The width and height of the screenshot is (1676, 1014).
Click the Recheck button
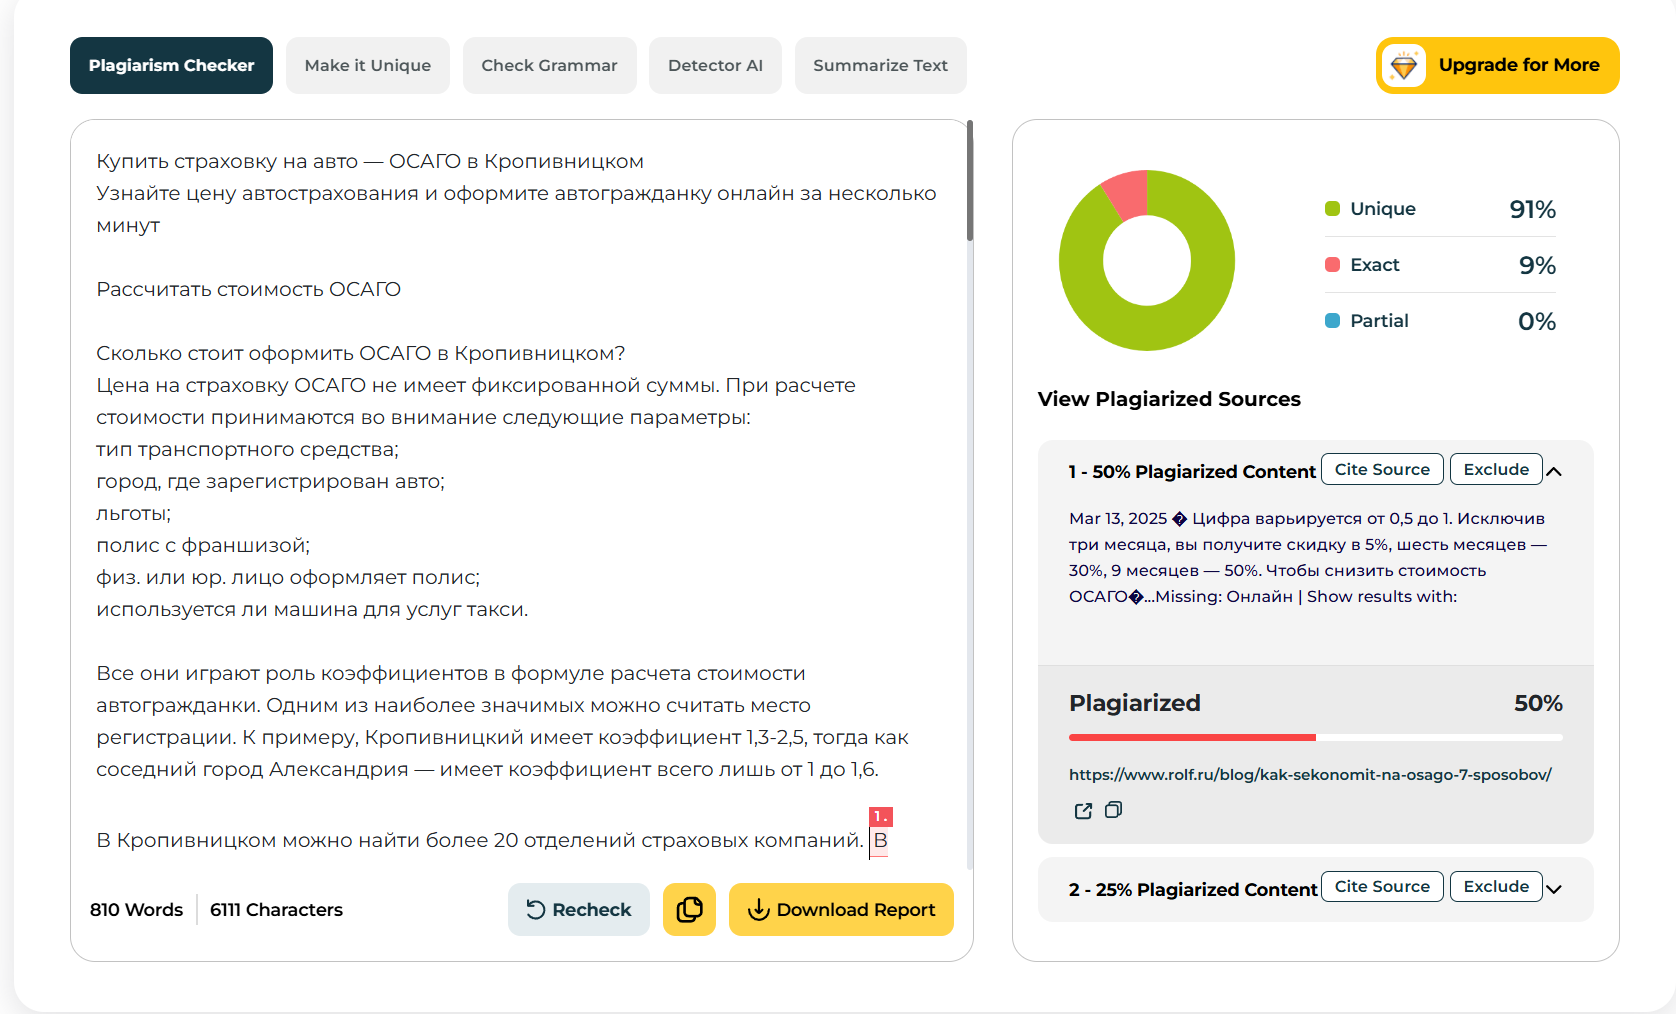pos(578,909)
